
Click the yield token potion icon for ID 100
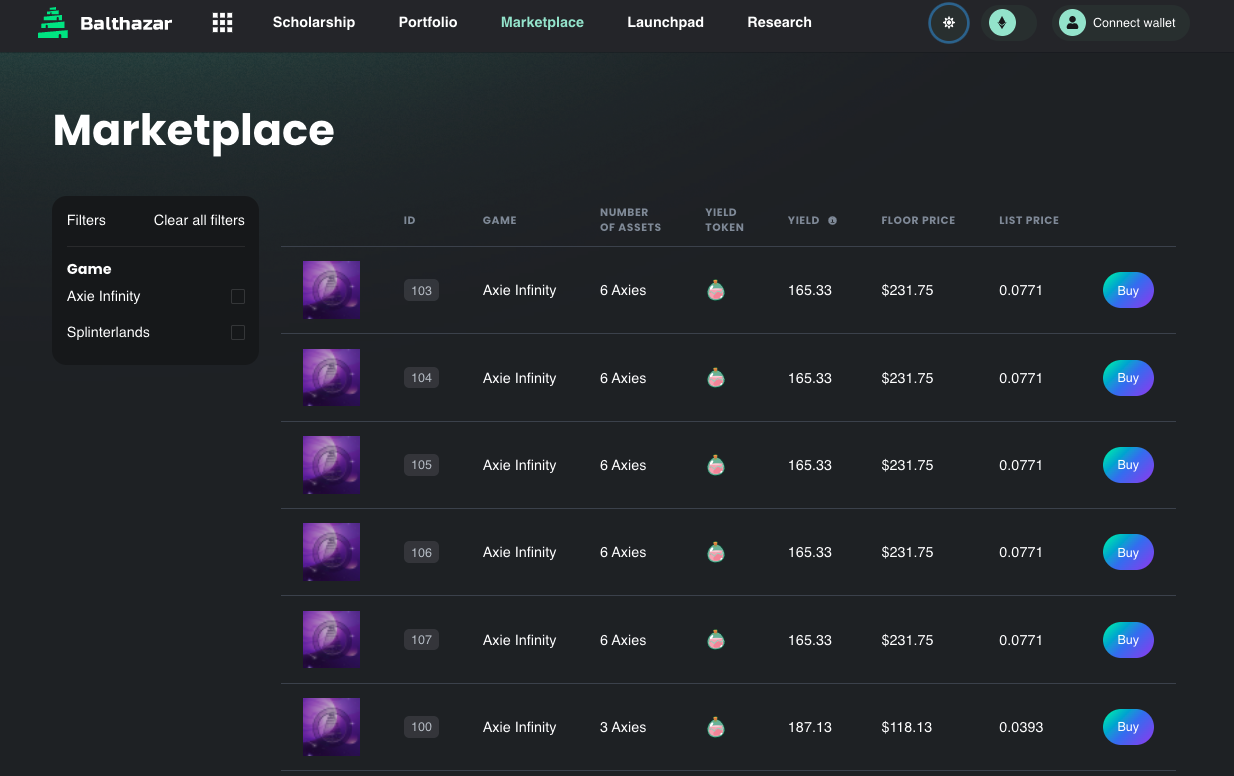coord(716,727)
